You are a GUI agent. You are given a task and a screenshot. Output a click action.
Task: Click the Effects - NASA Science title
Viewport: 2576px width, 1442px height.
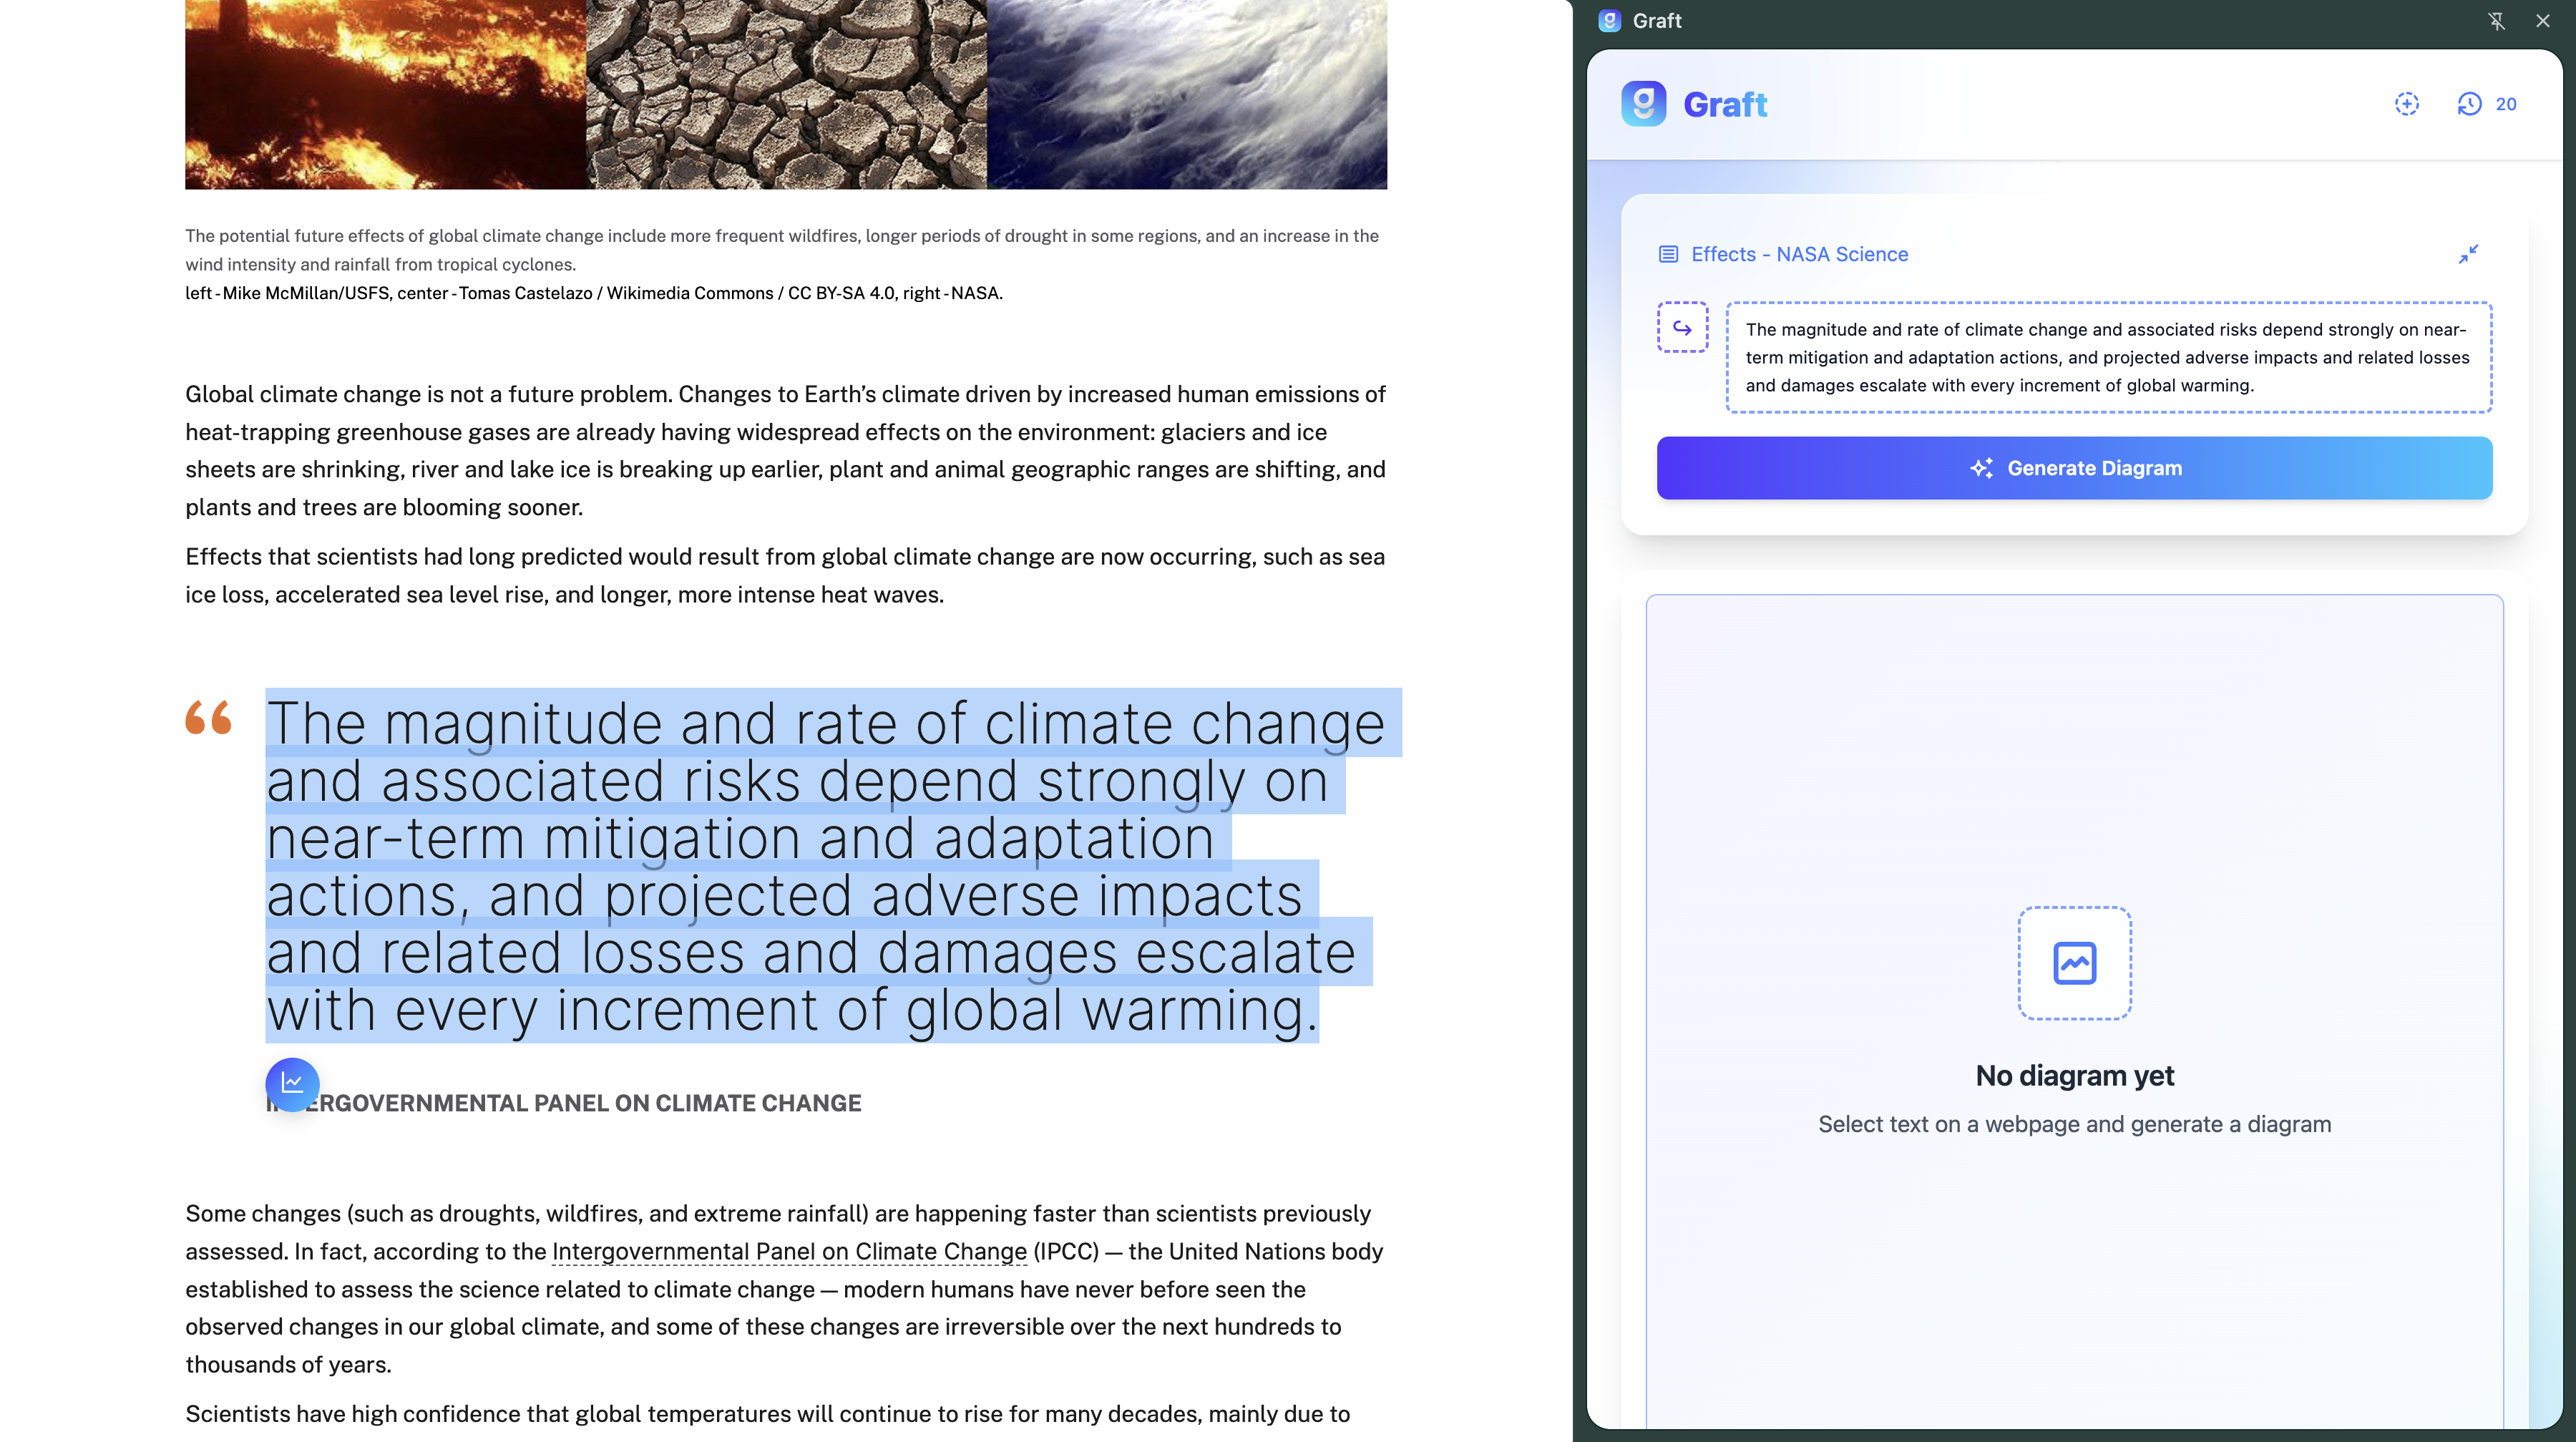[x=1799, y=254]
